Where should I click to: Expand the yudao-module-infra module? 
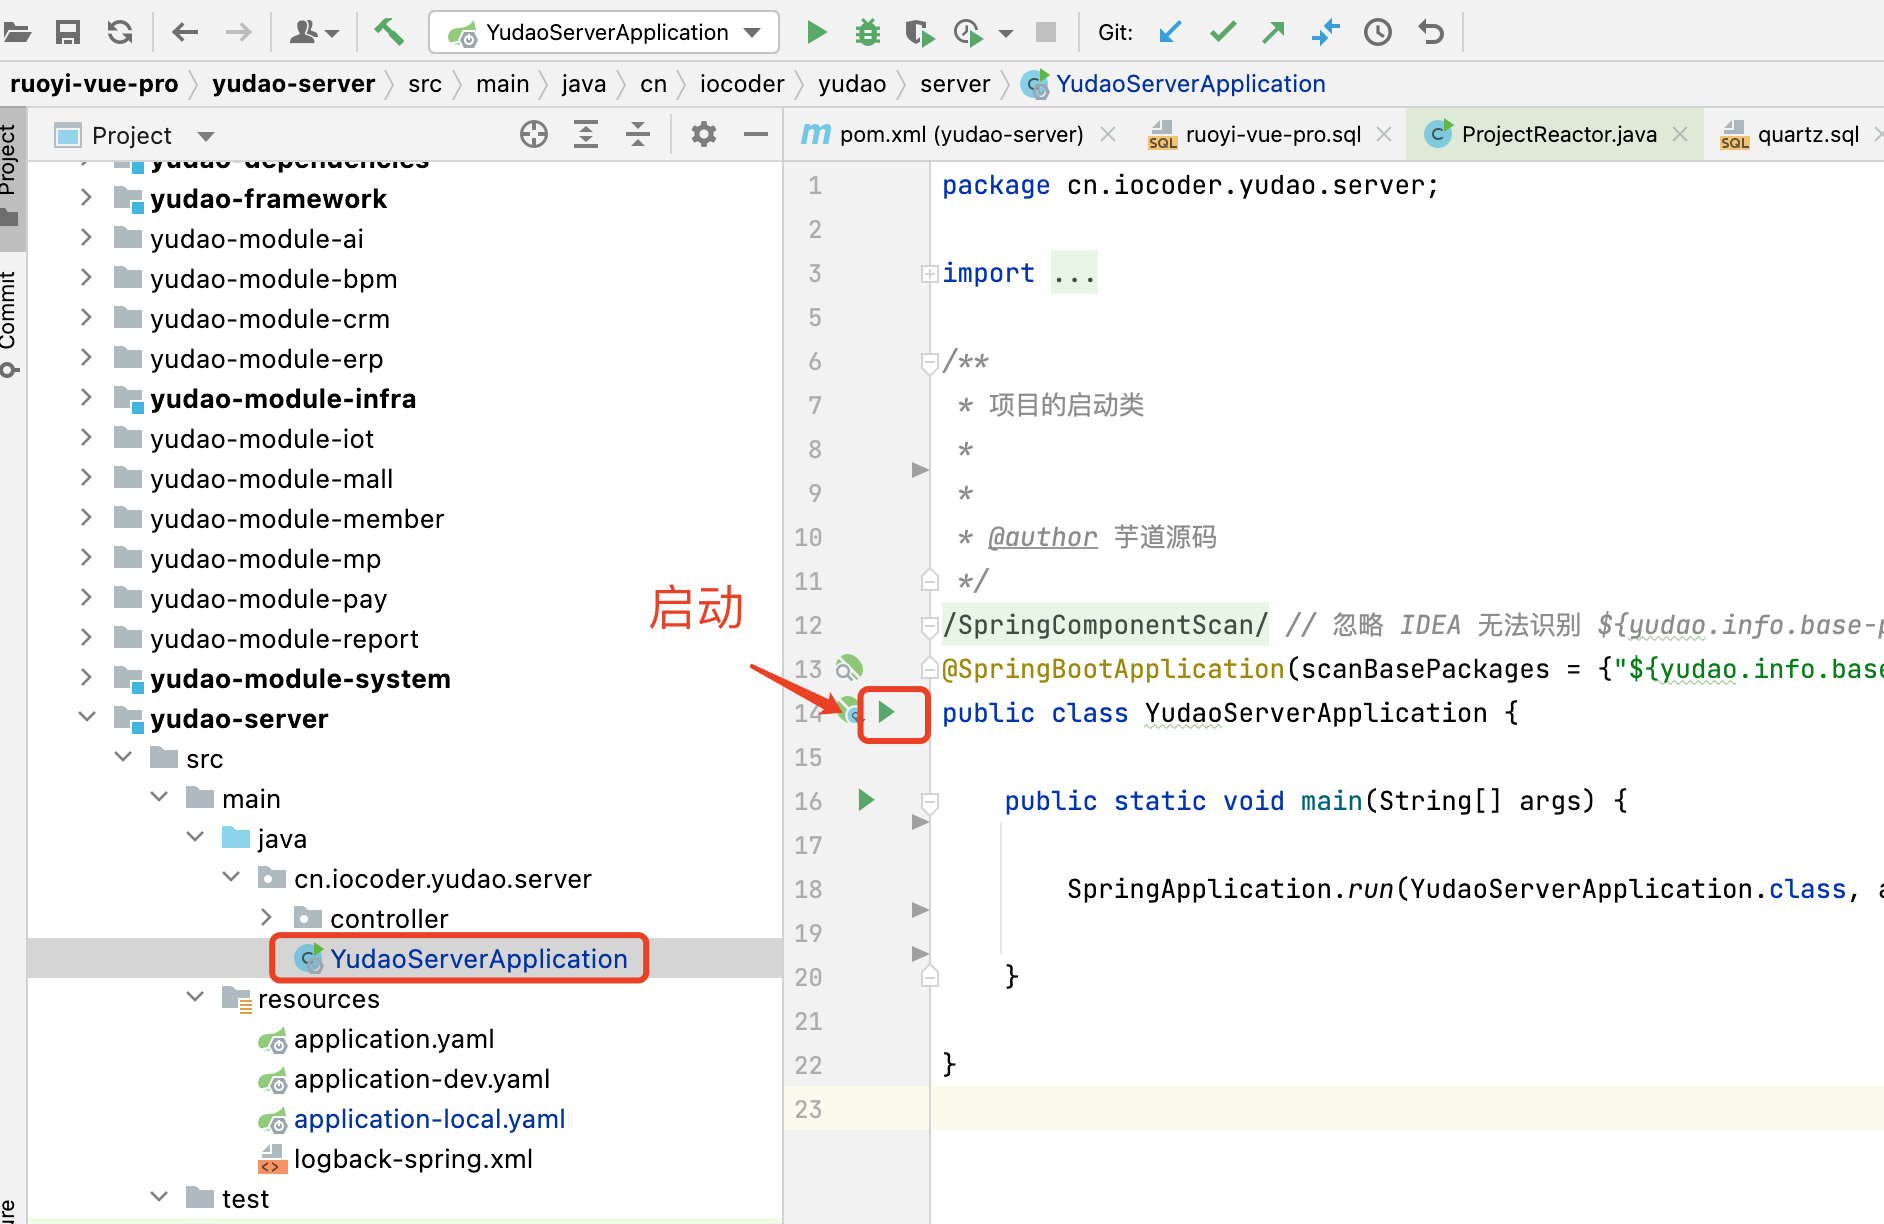tap(86, 398)
